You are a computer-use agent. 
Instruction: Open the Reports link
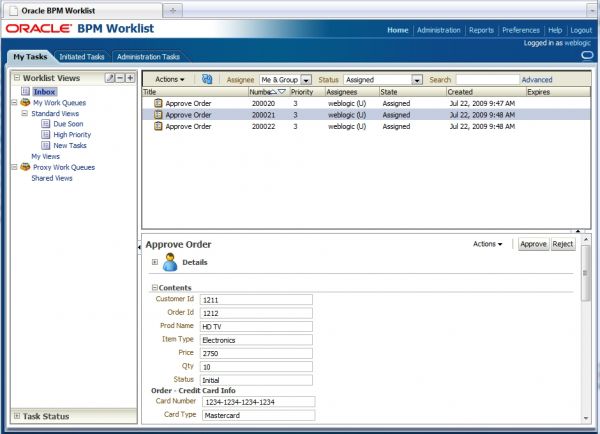[481, 30]
